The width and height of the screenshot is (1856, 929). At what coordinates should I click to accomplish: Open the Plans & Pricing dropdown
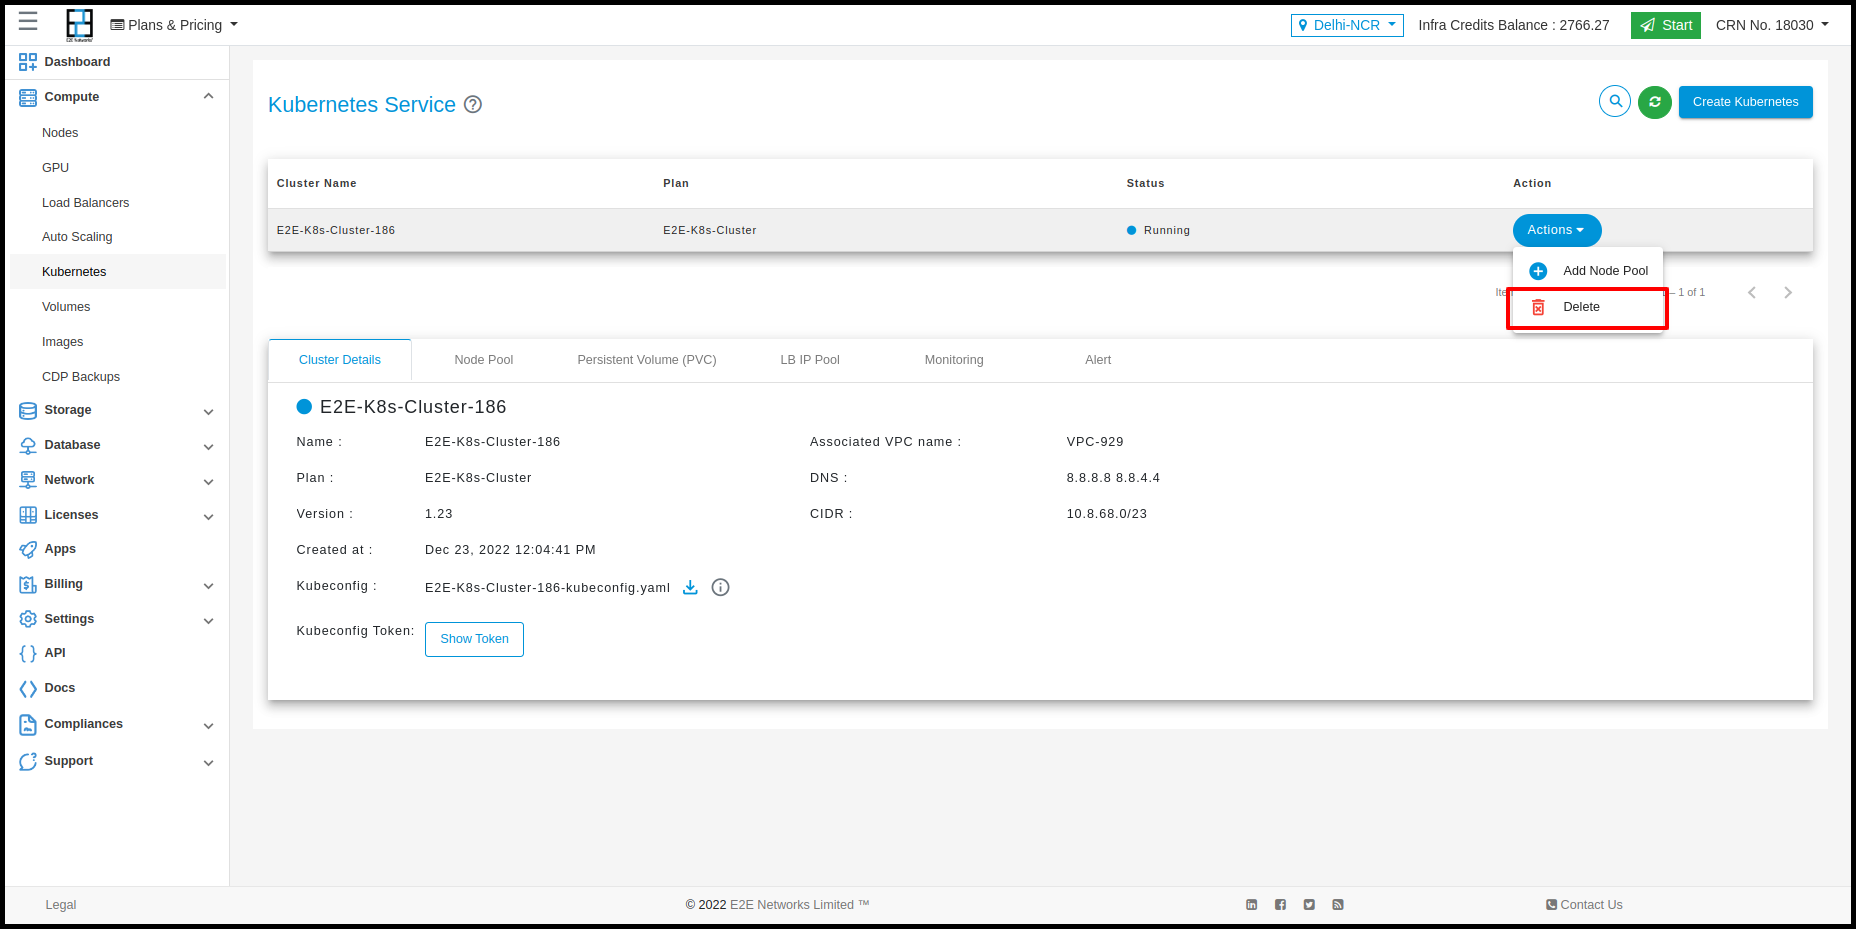[174, 25]
